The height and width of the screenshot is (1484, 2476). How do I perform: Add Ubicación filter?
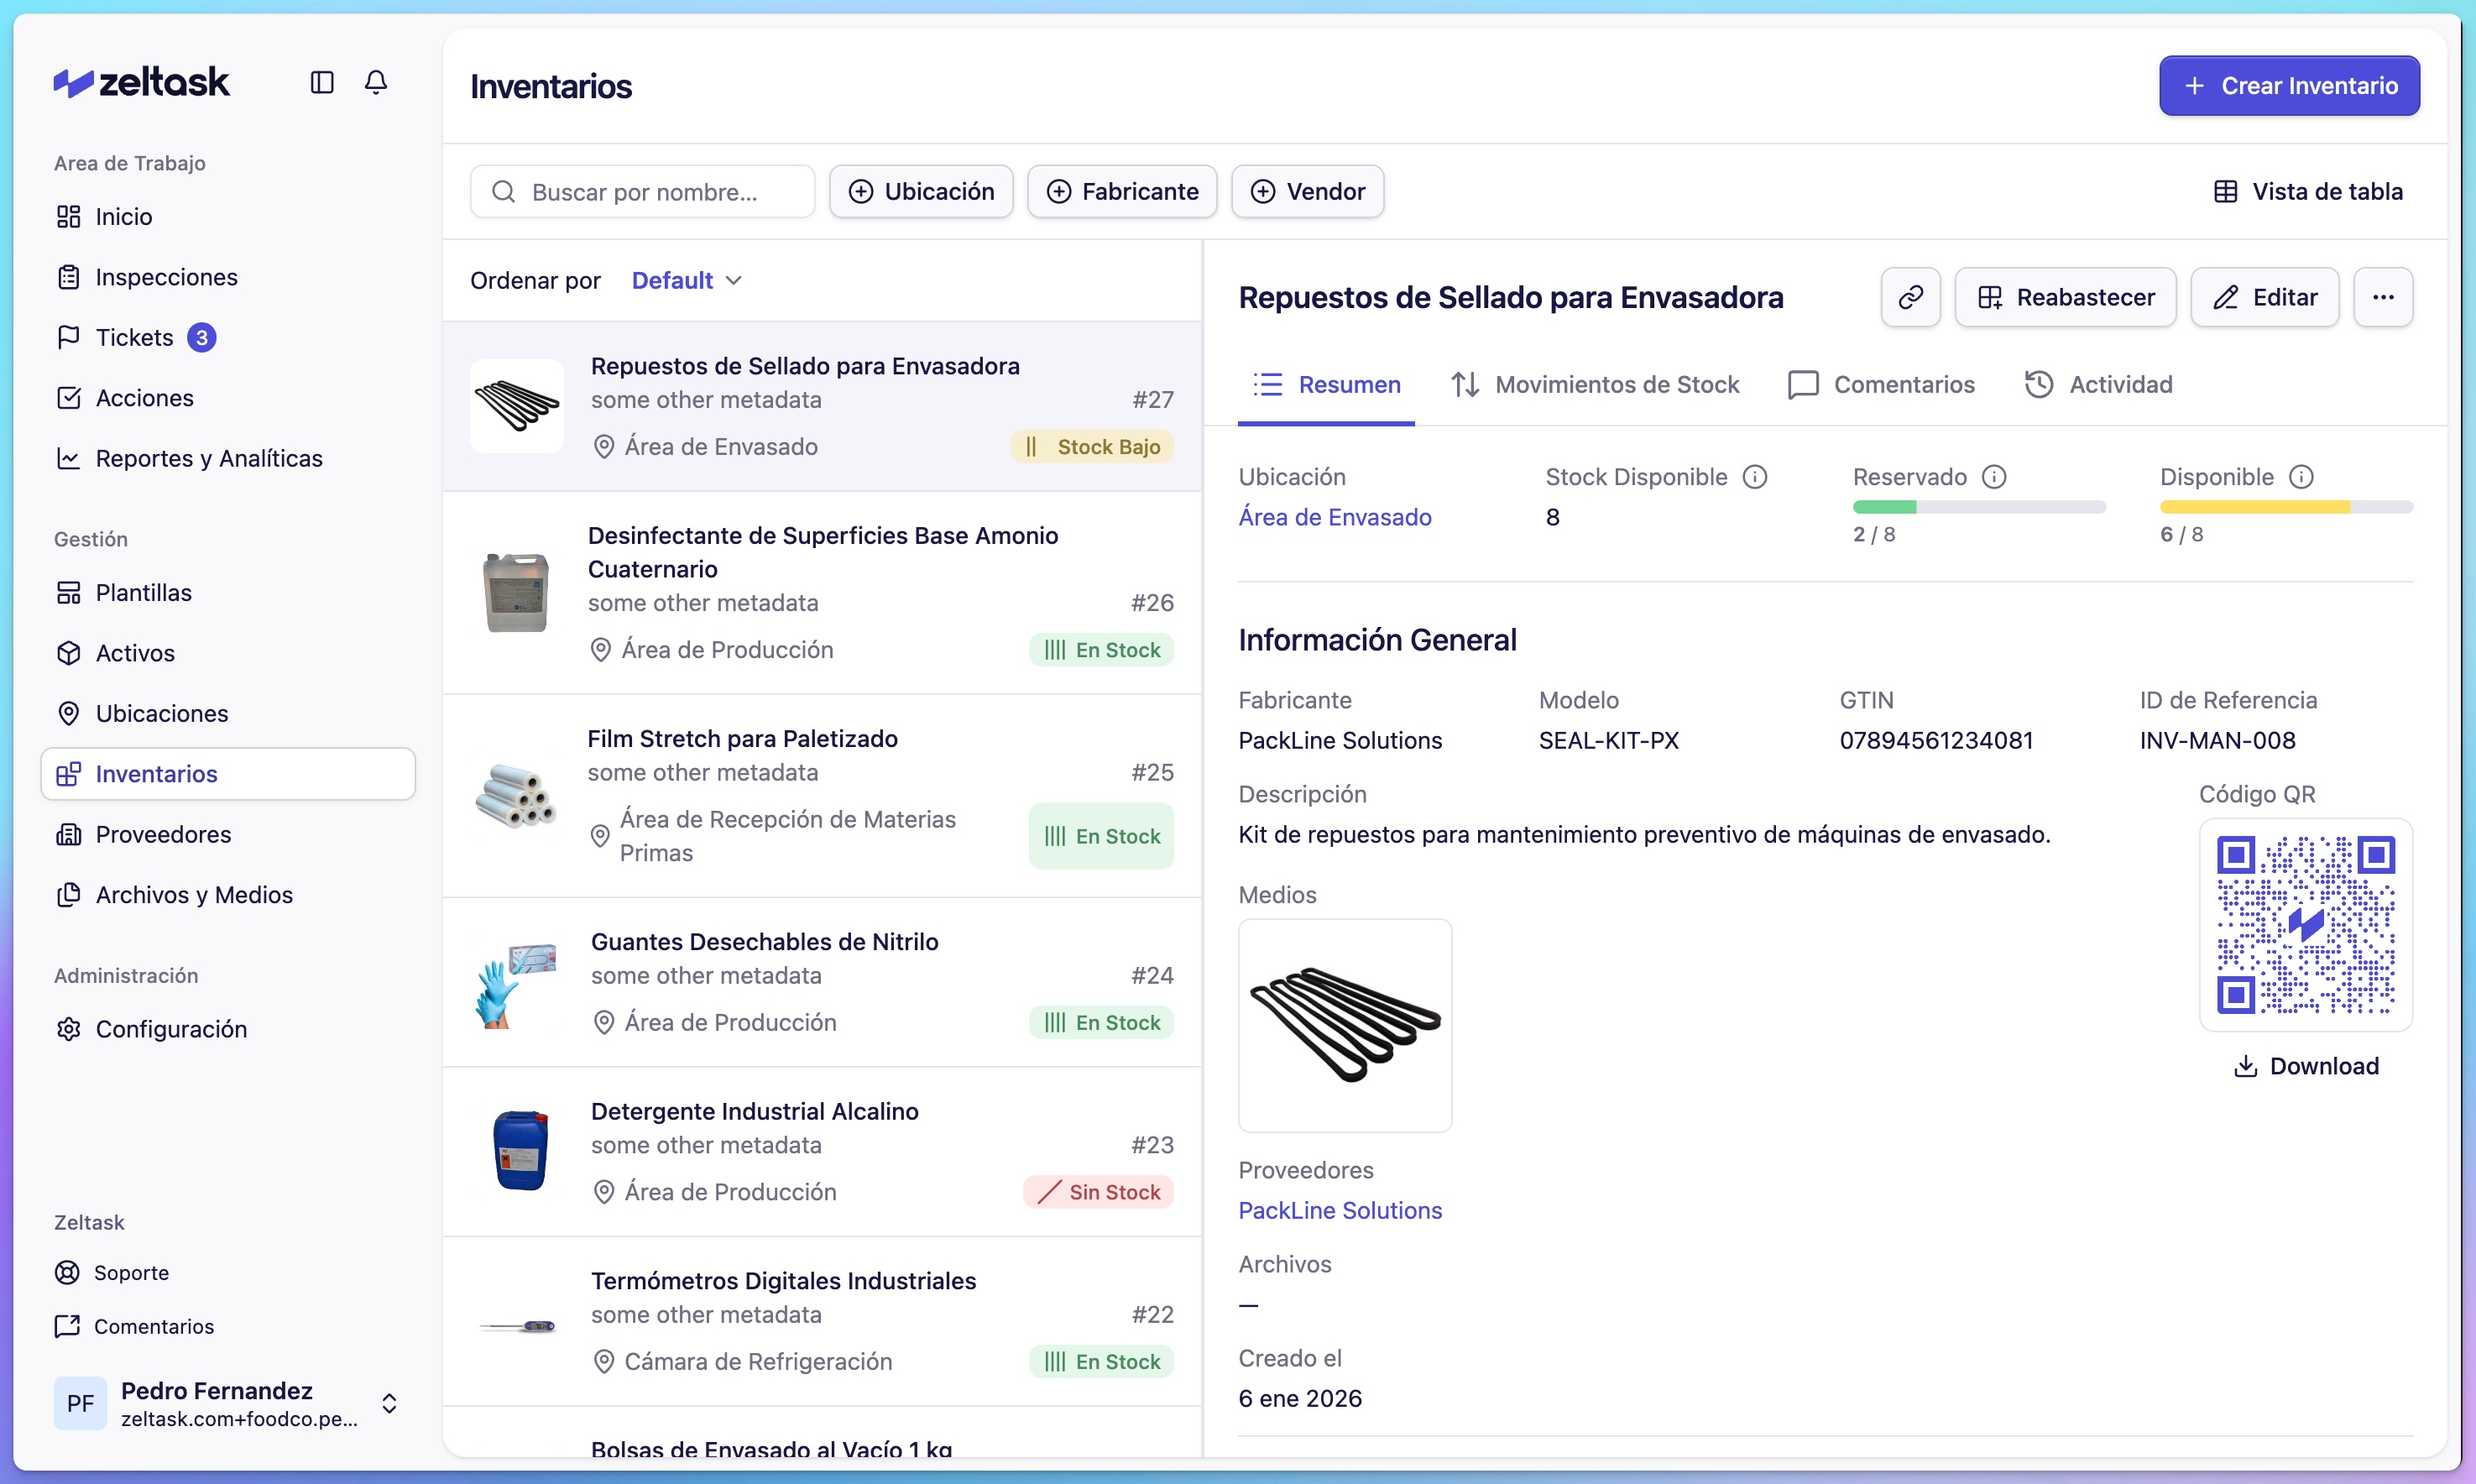click(921, 191)
